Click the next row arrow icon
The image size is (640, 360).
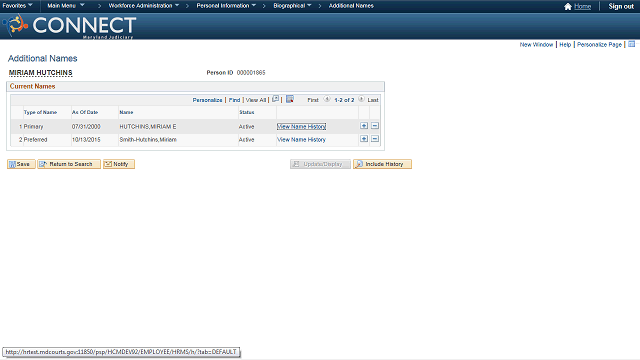coord(361,99)
